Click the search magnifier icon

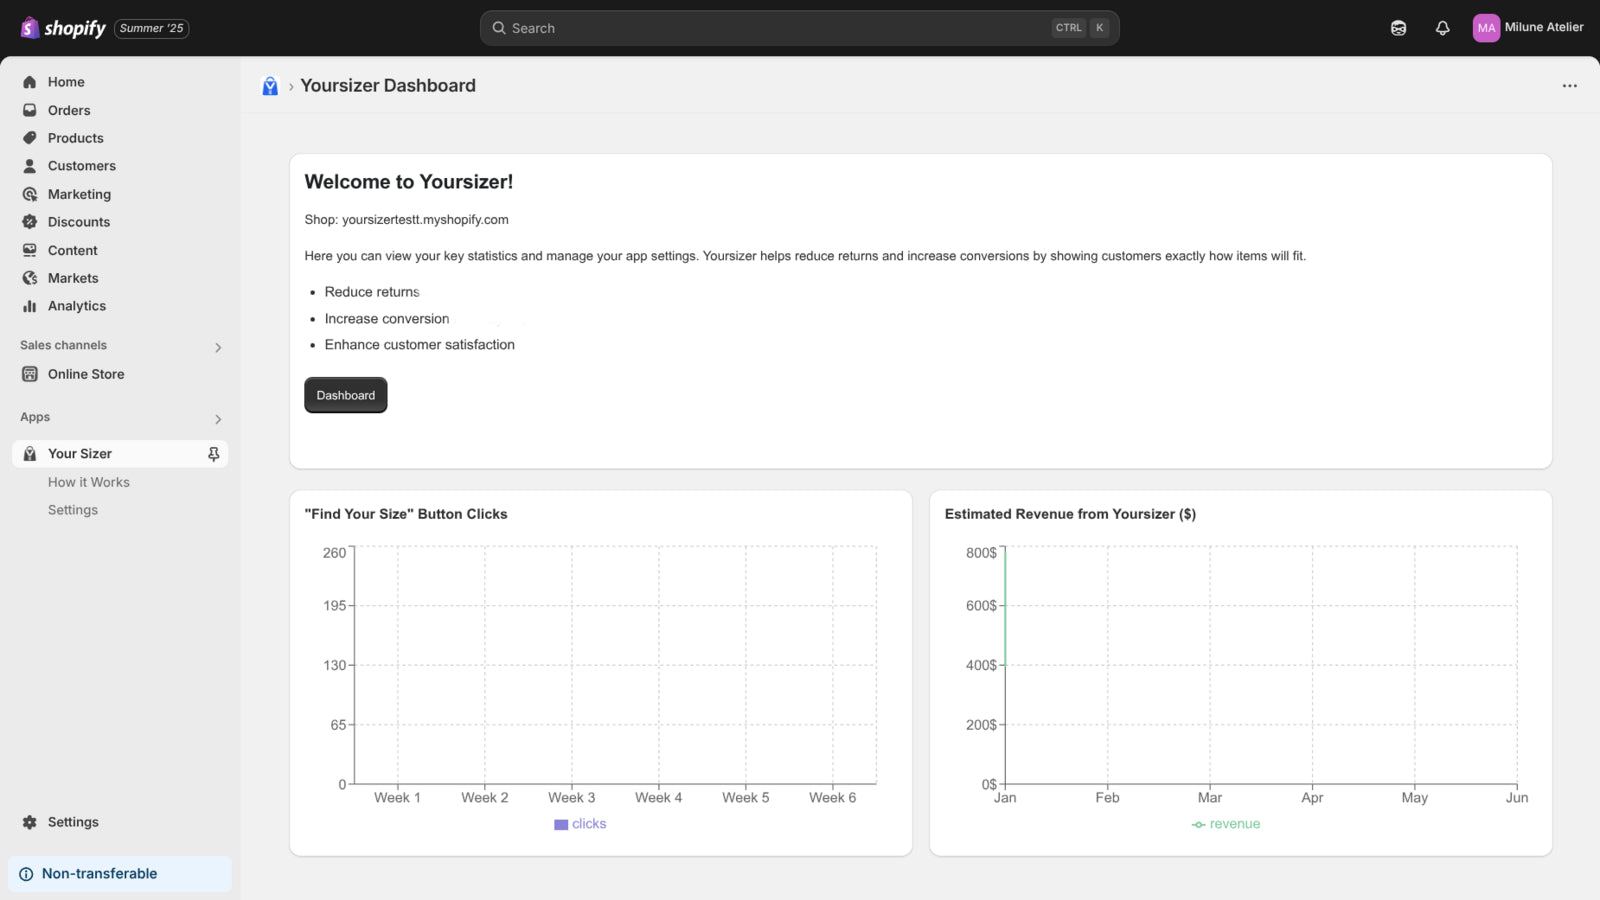click(498, 28)
